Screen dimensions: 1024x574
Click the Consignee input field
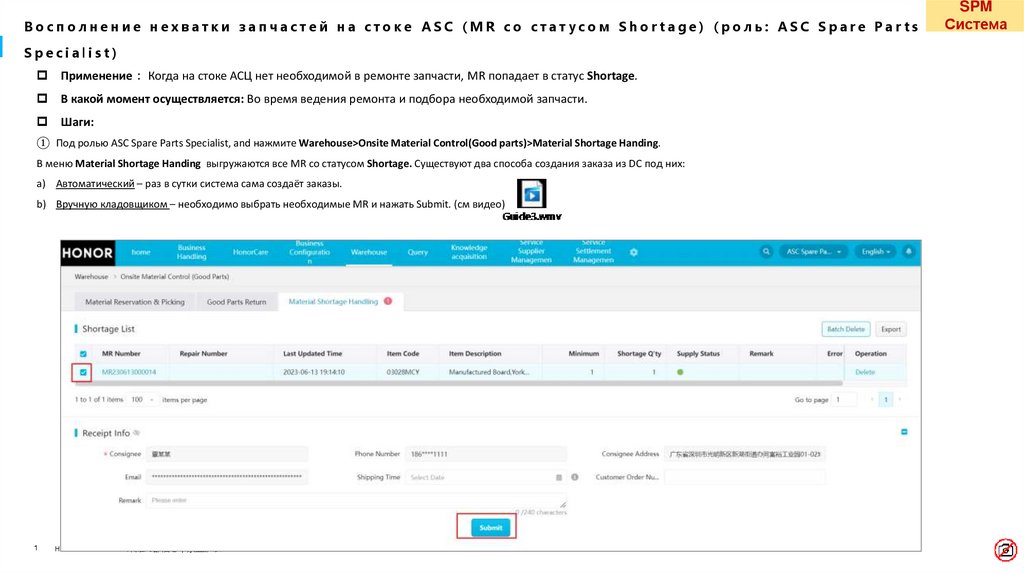click(227, 454)
